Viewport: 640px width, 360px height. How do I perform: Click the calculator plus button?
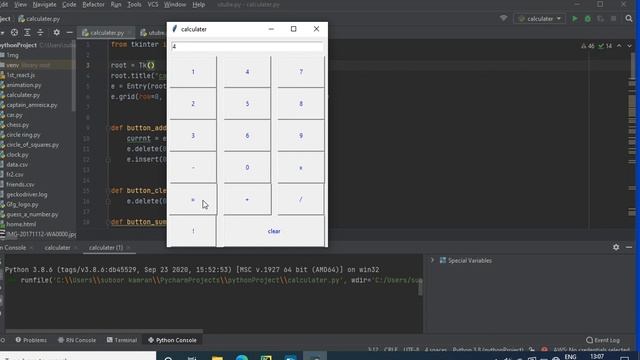247,200
